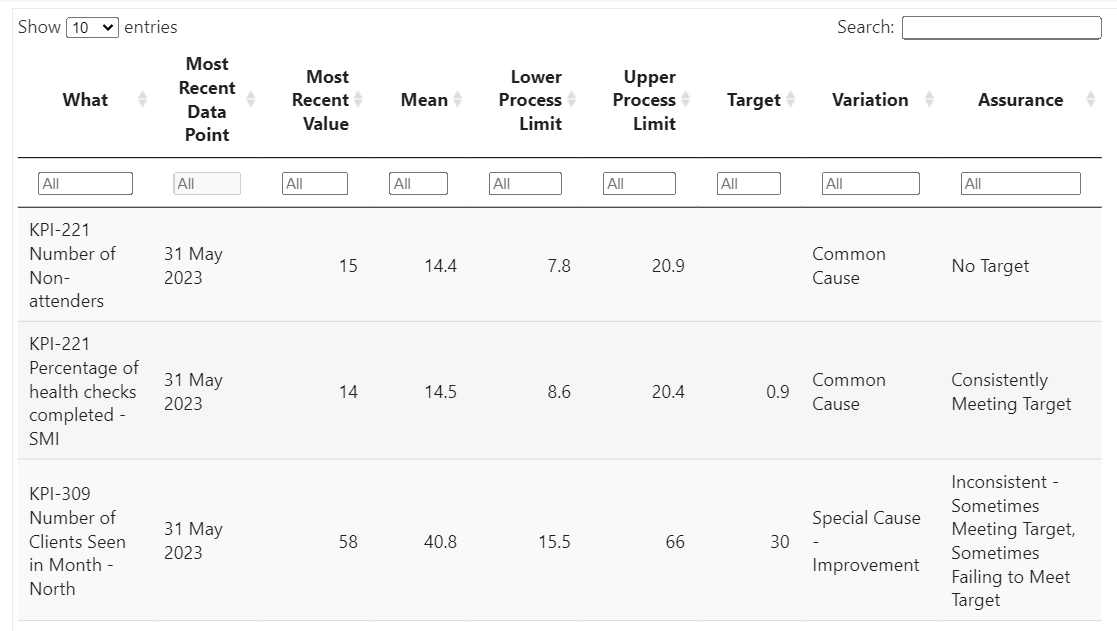Open the Show entries count dropdown

pos(92,28)
